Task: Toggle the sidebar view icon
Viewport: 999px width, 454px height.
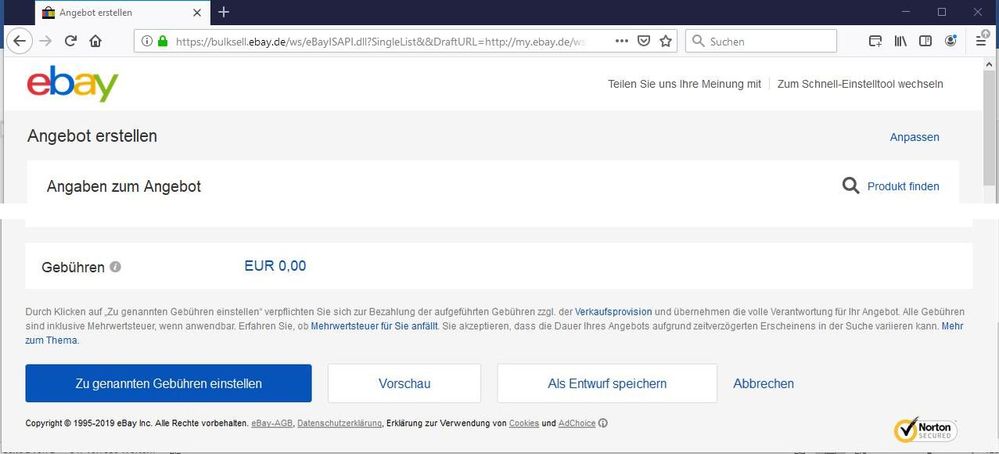Action: [x=925, y=41]
